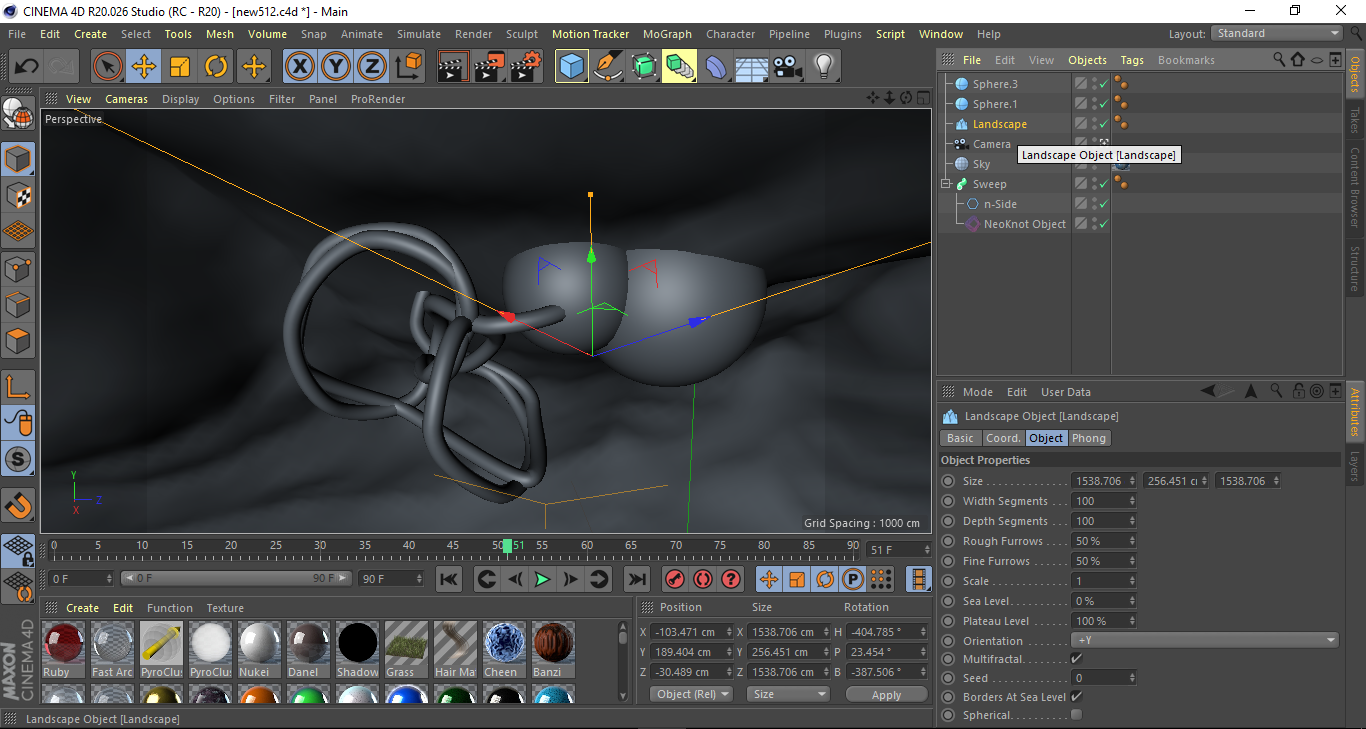Click the Play Forwards button

click(542, 579)
